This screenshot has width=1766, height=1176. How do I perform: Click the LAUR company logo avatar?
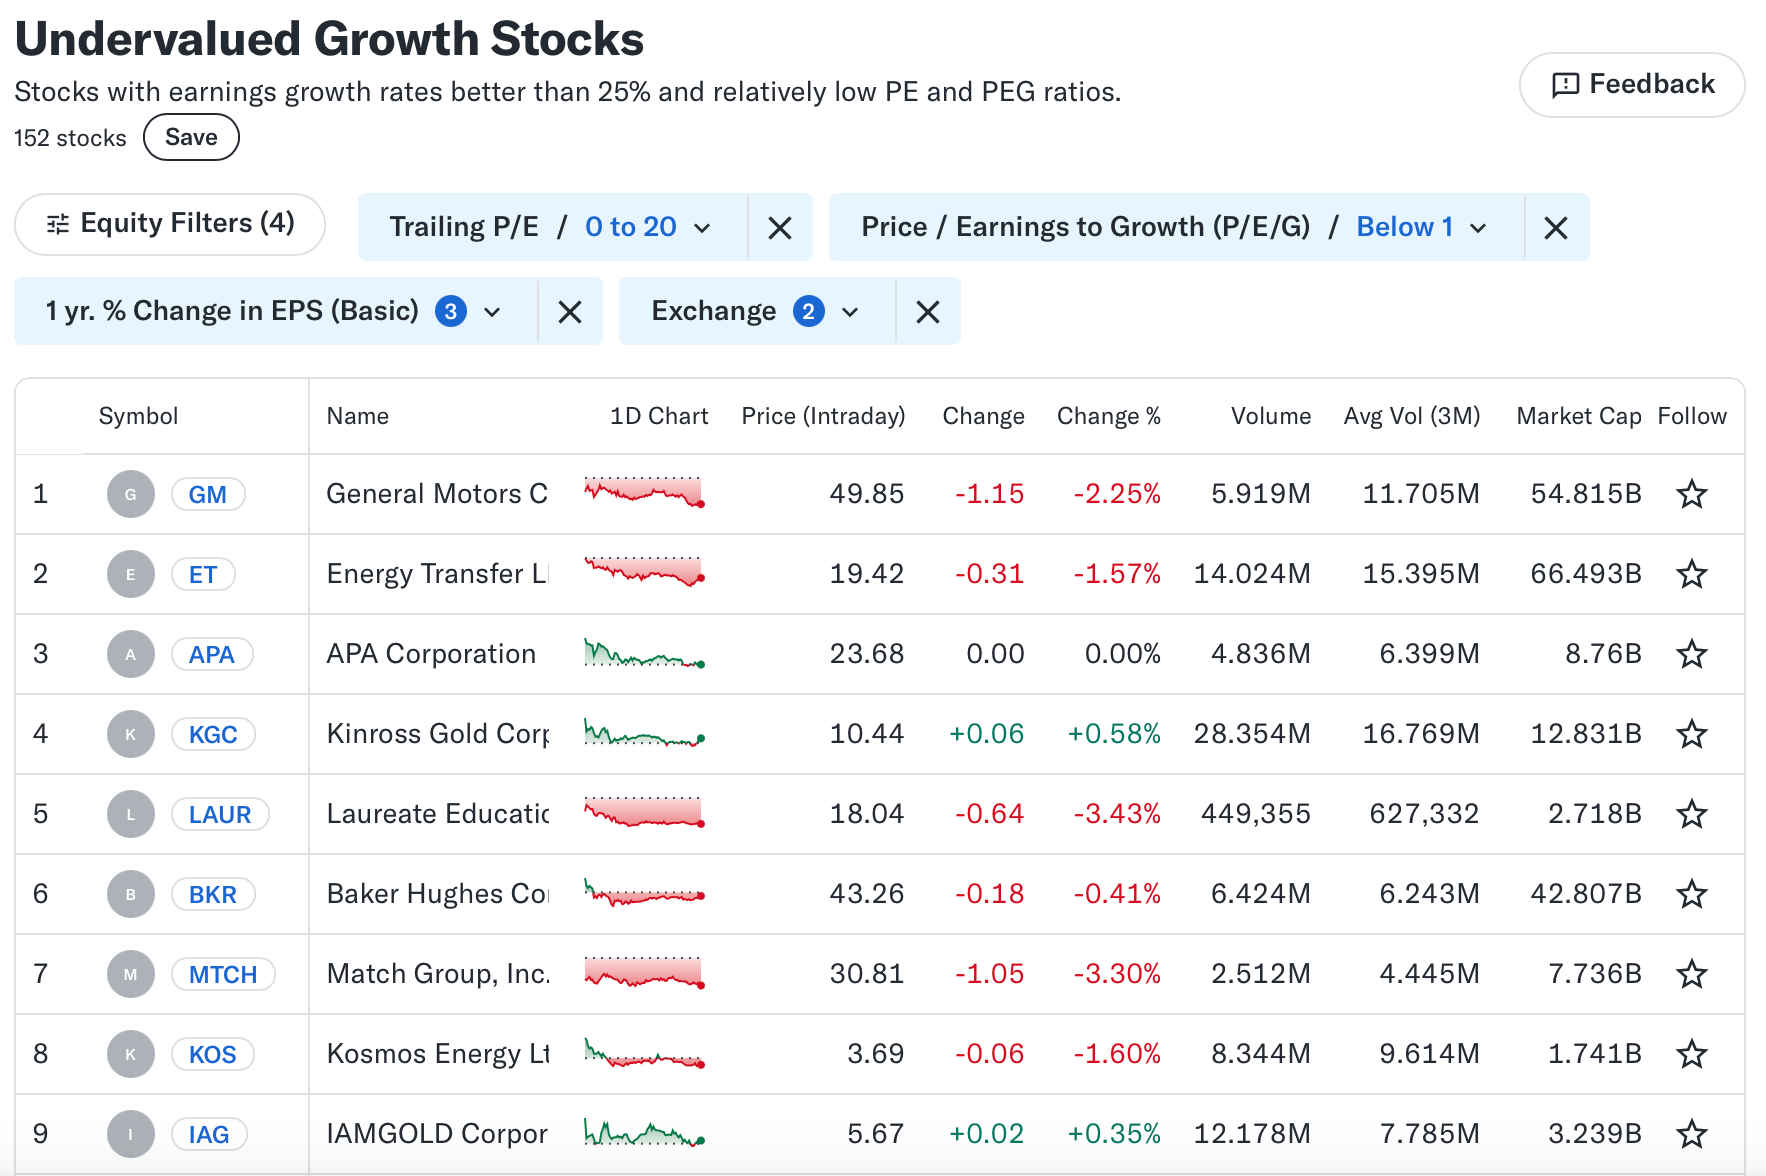click(x=131, y=814)
